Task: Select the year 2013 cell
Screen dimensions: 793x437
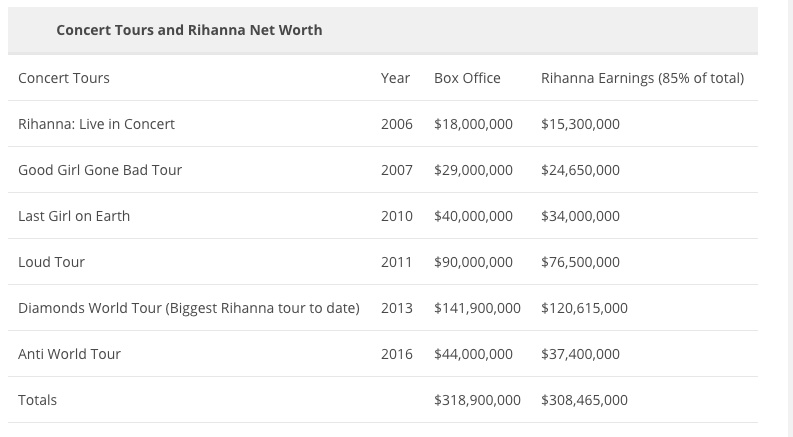Action: tap(397, 308)
